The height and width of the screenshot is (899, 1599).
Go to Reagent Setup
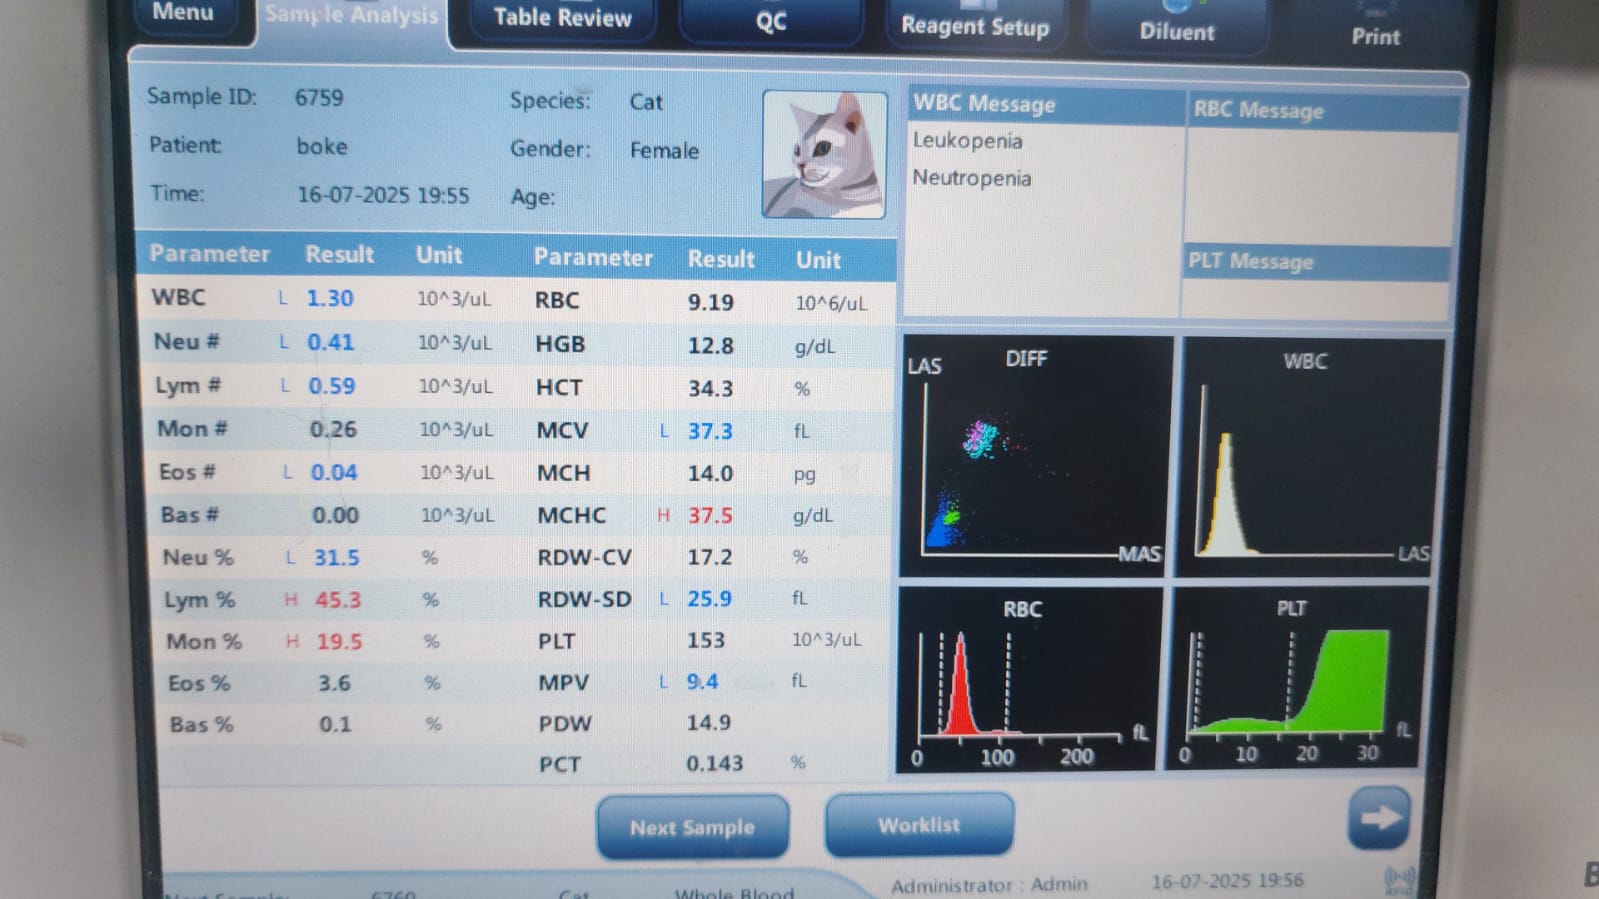tap(975, 26)
